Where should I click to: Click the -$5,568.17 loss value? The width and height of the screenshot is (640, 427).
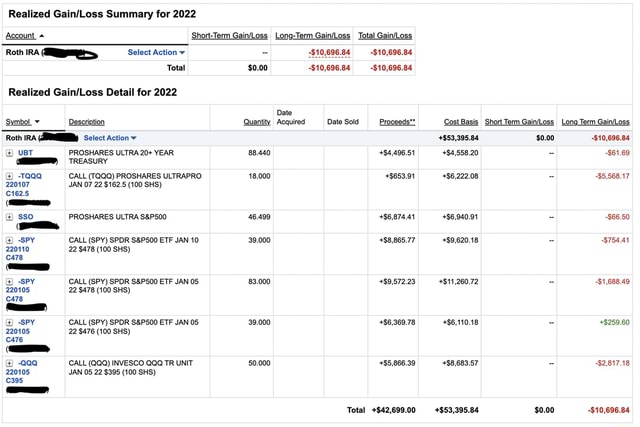(x=612, y=176)
